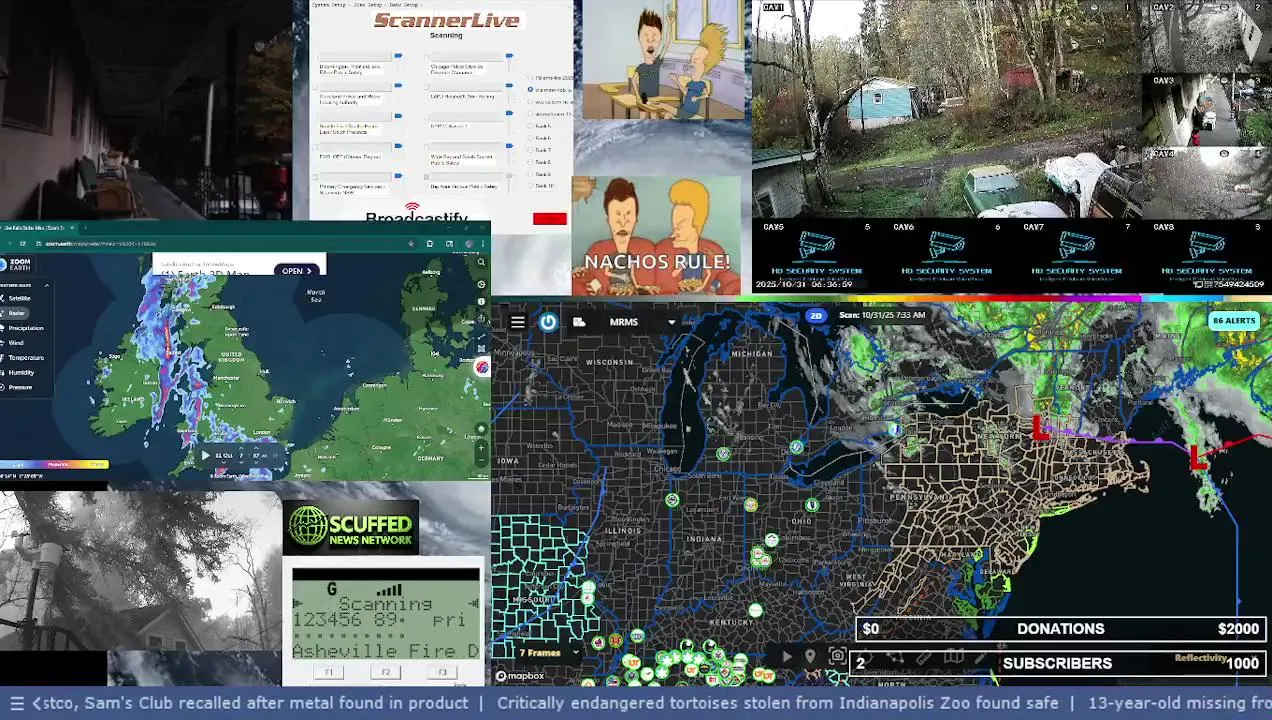Reload the Zoom Earth browser page

[x=23, y=244]
